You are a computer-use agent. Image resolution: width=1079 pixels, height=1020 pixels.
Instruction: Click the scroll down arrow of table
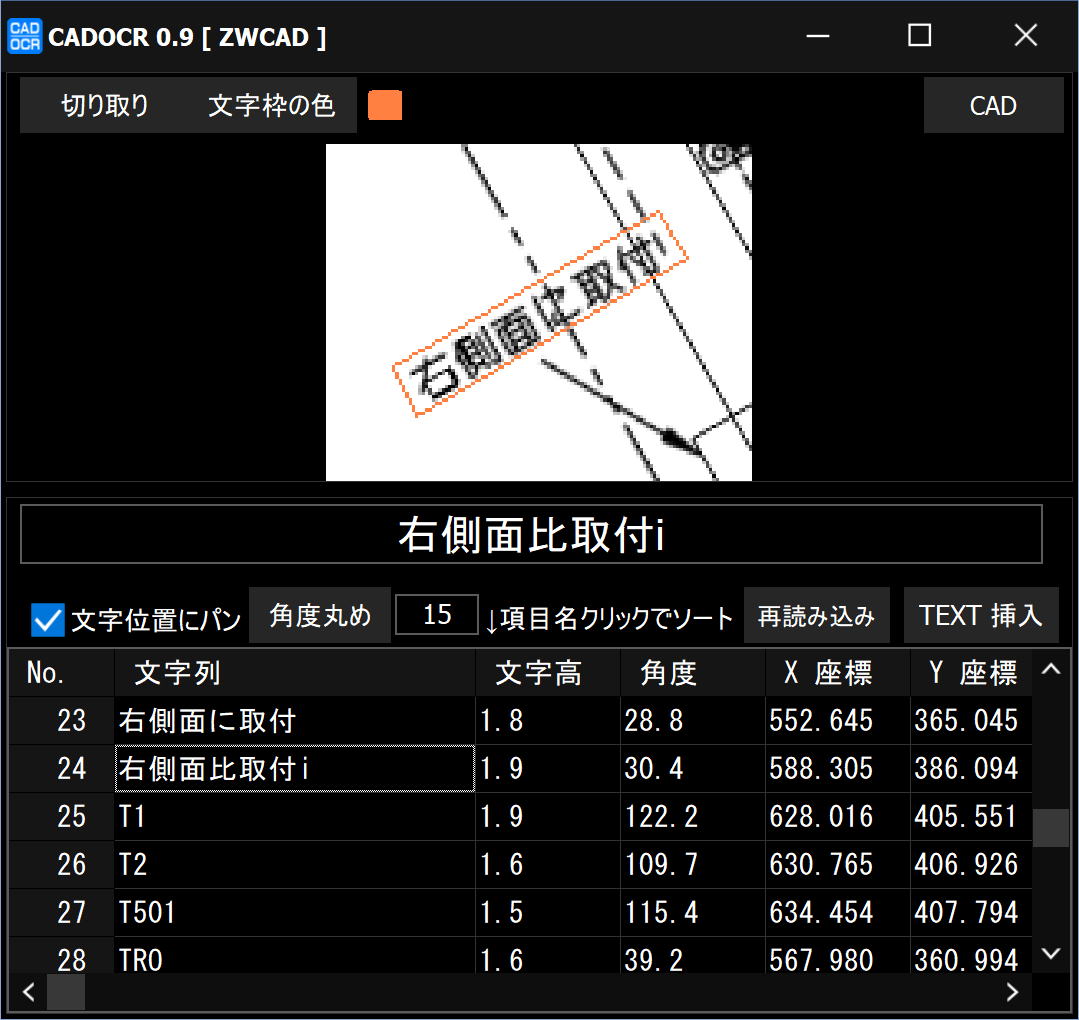point(1051,954)
